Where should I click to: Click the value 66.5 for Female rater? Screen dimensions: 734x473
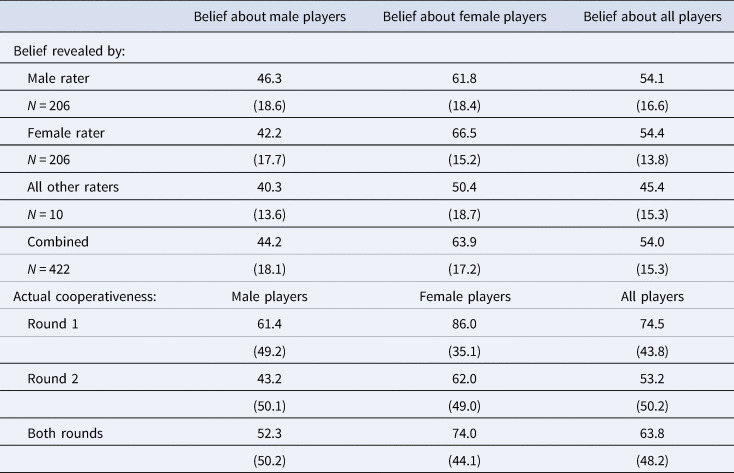point(464,133)
